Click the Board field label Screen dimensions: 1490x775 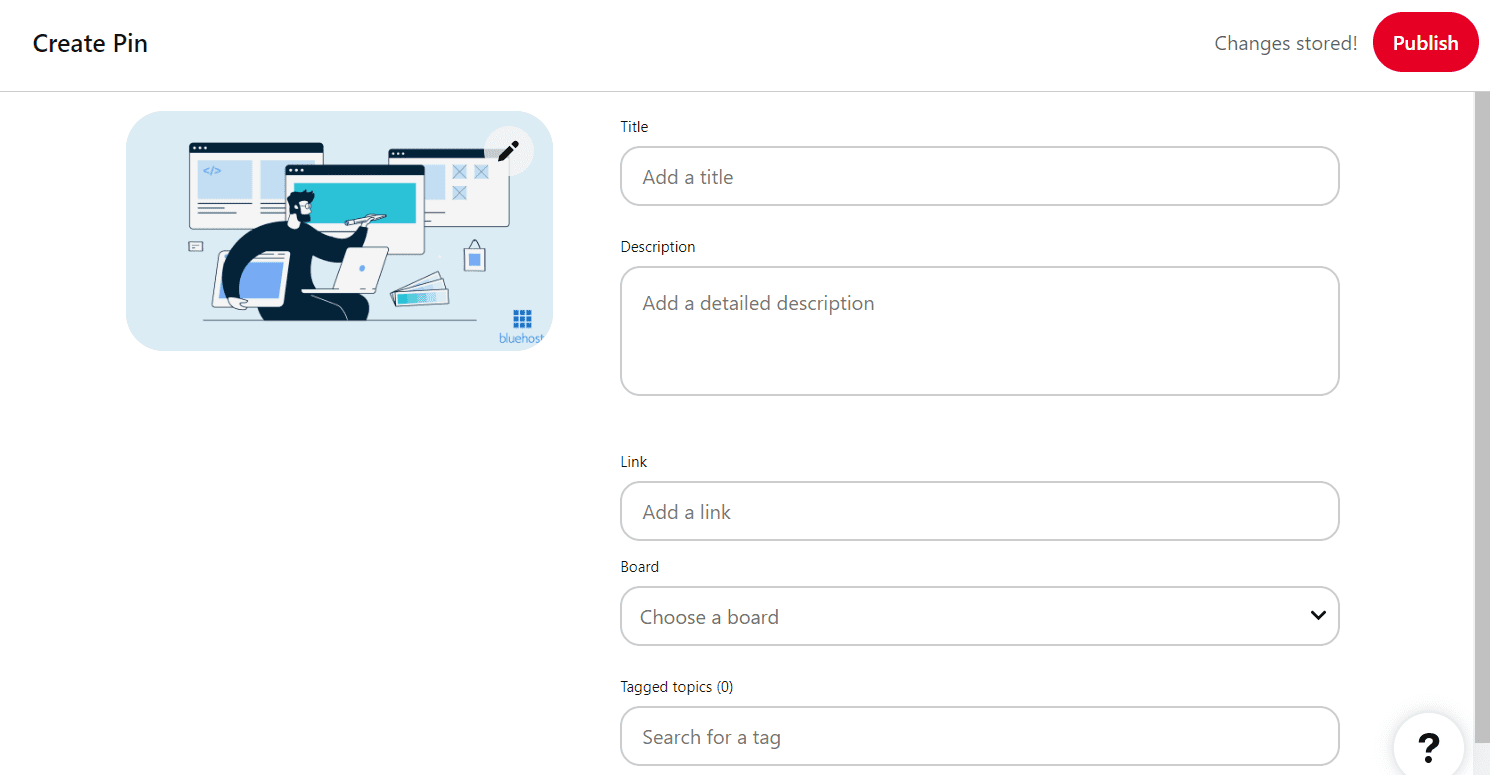[x=639, y=567]
